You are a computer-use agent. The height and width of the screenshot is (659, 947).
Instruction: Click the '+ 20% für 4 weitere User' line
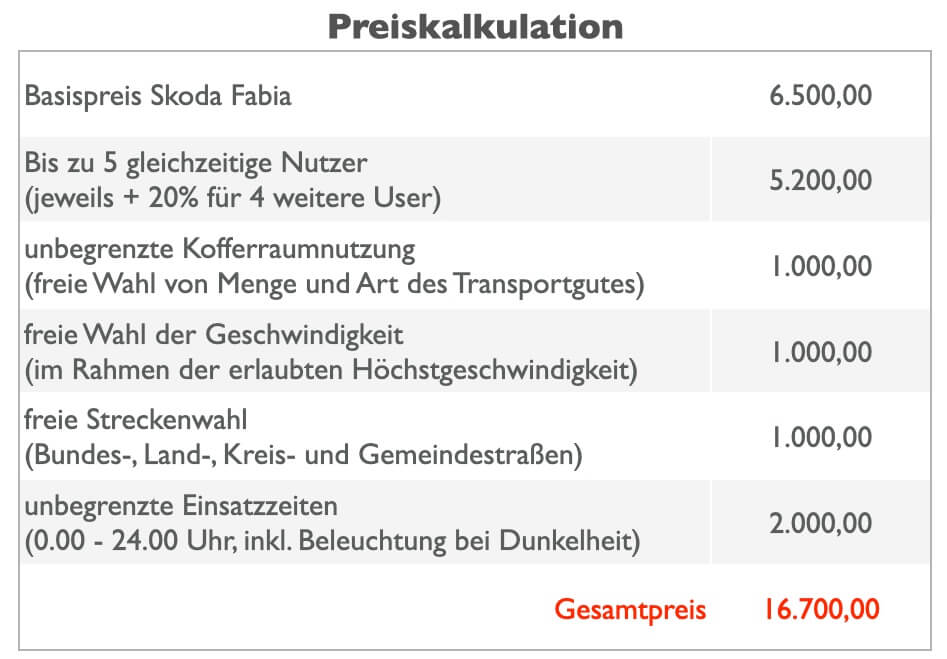point(232,198)
